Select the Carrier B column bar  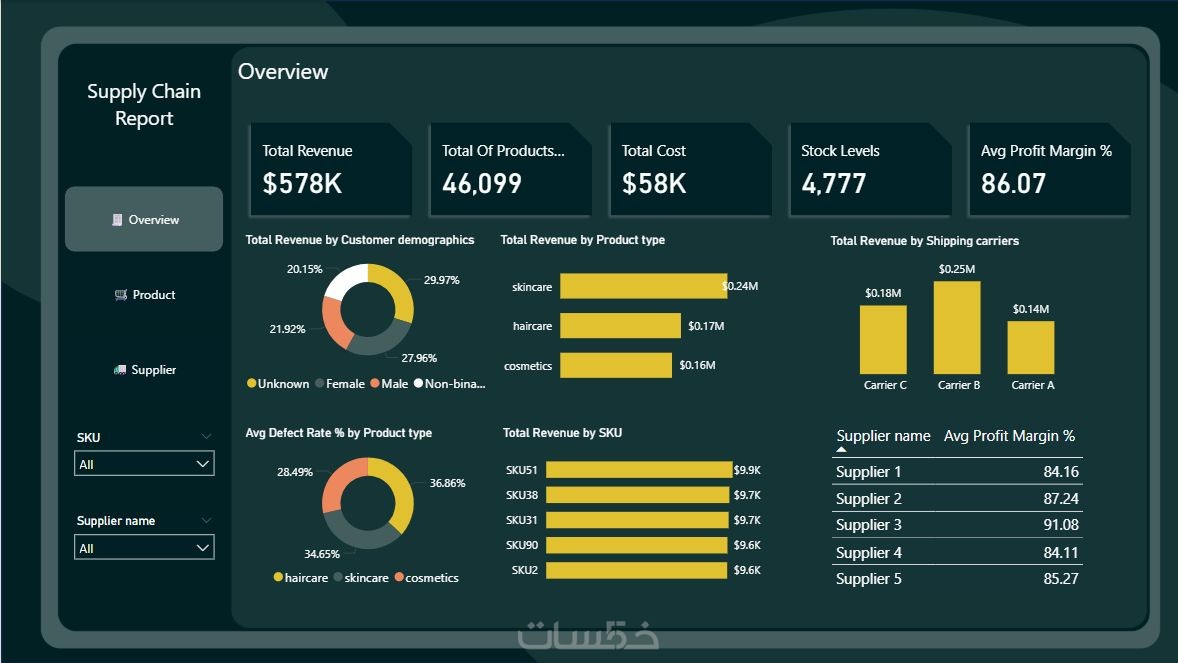click(x=957, y=328)
